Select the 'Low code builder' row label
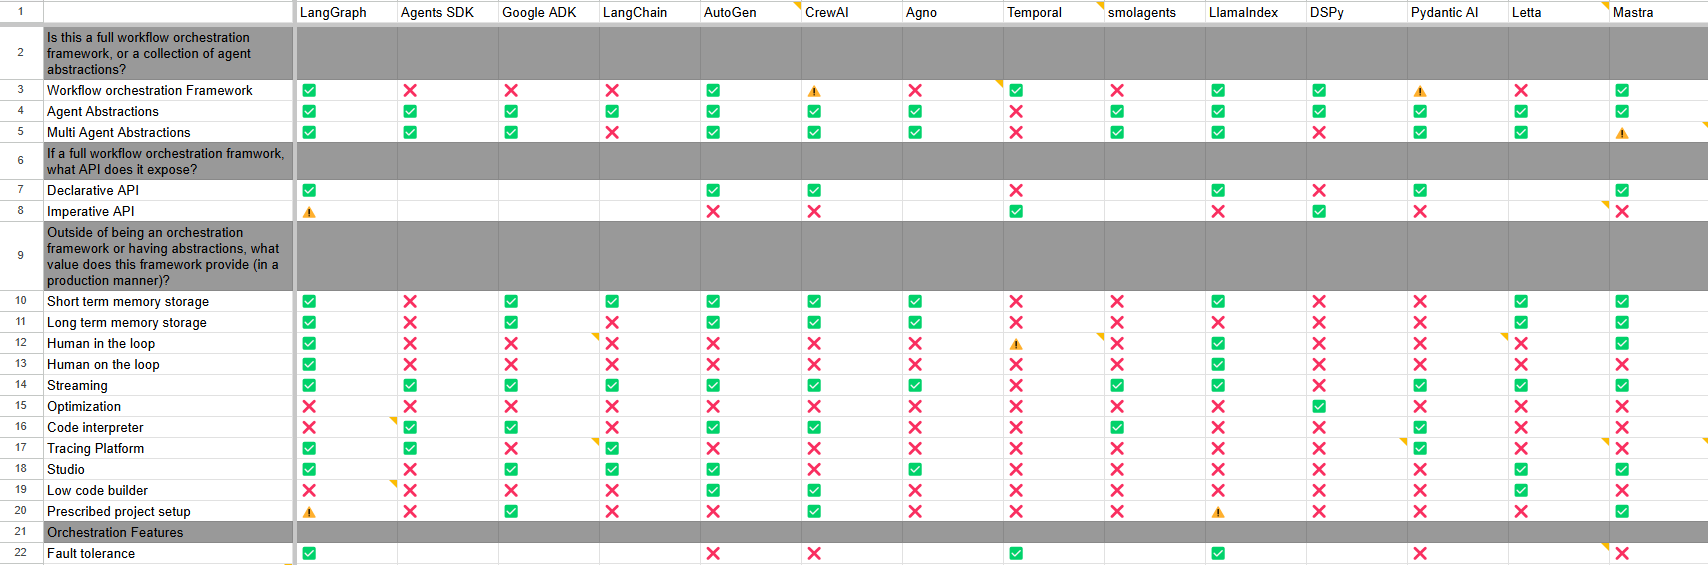This screenshot has width=1708, height=565. coord(168,490)
